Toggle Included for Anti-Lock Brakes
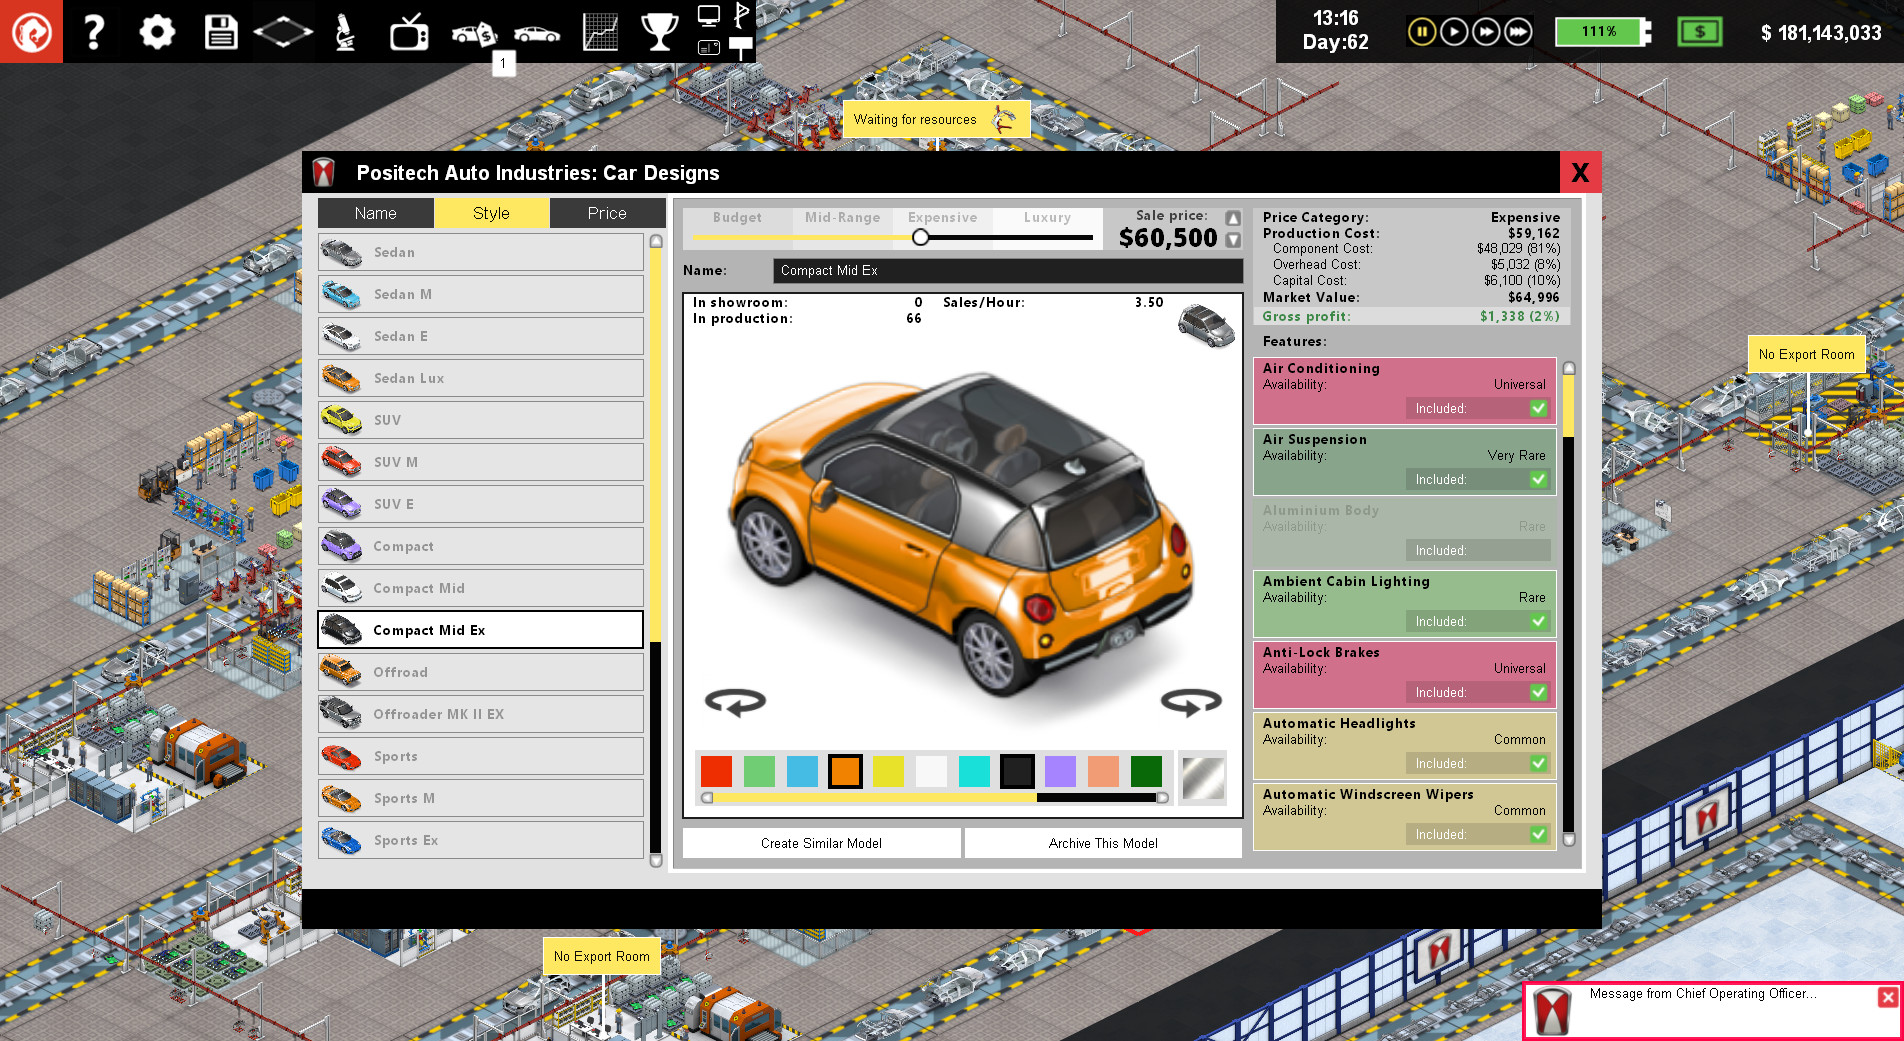This screenshot has height=1041, width=1904. coord(1537,691)
